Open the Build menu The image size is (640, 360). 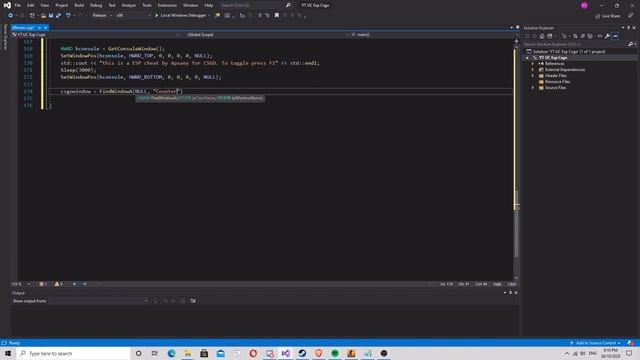coord(79,5)
